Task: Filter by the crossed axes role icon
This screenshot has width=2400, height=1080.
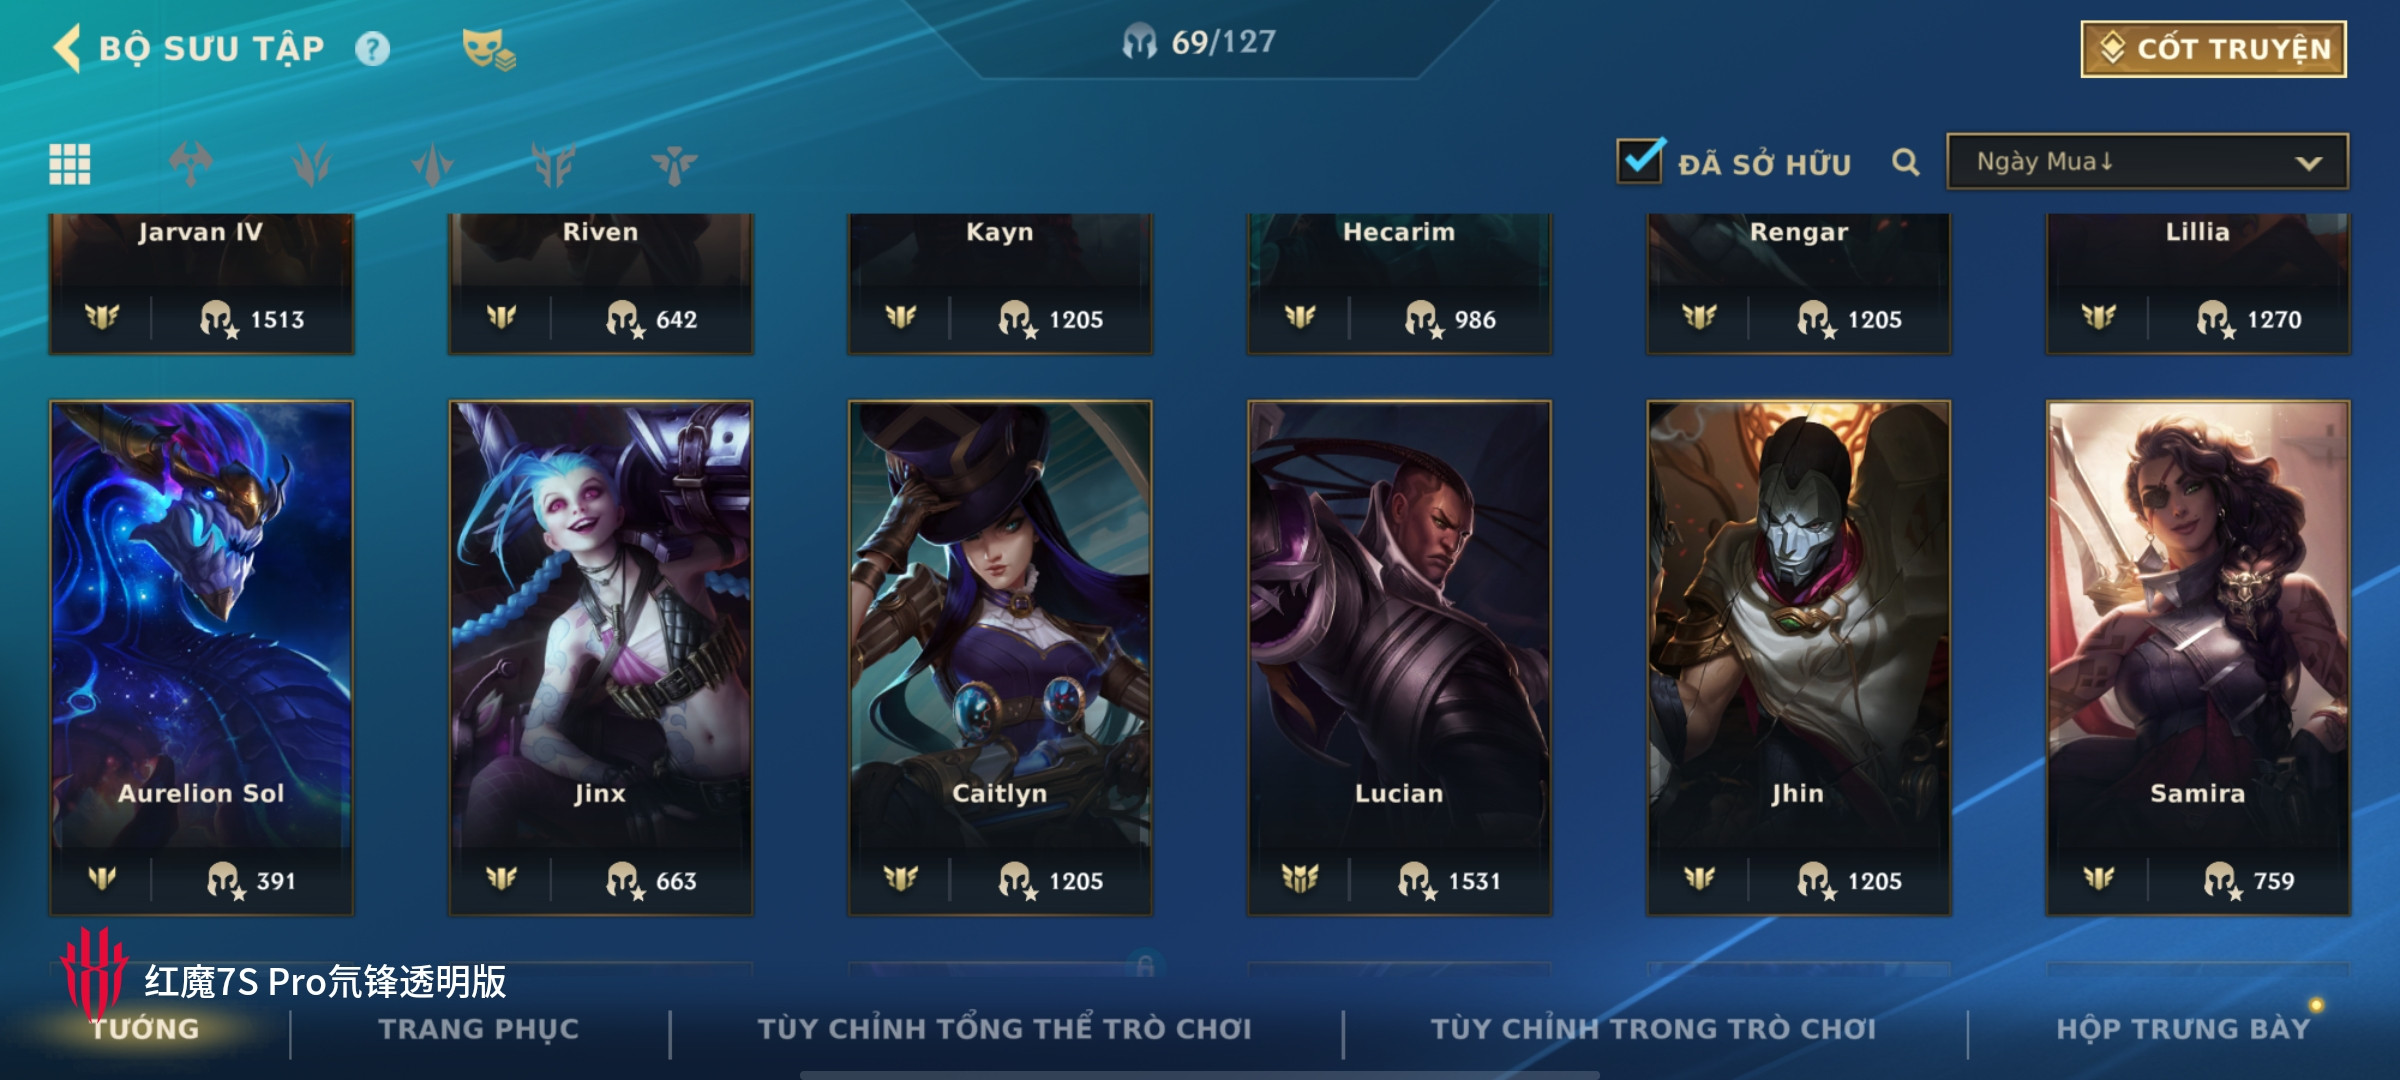Action: [190, 164]
